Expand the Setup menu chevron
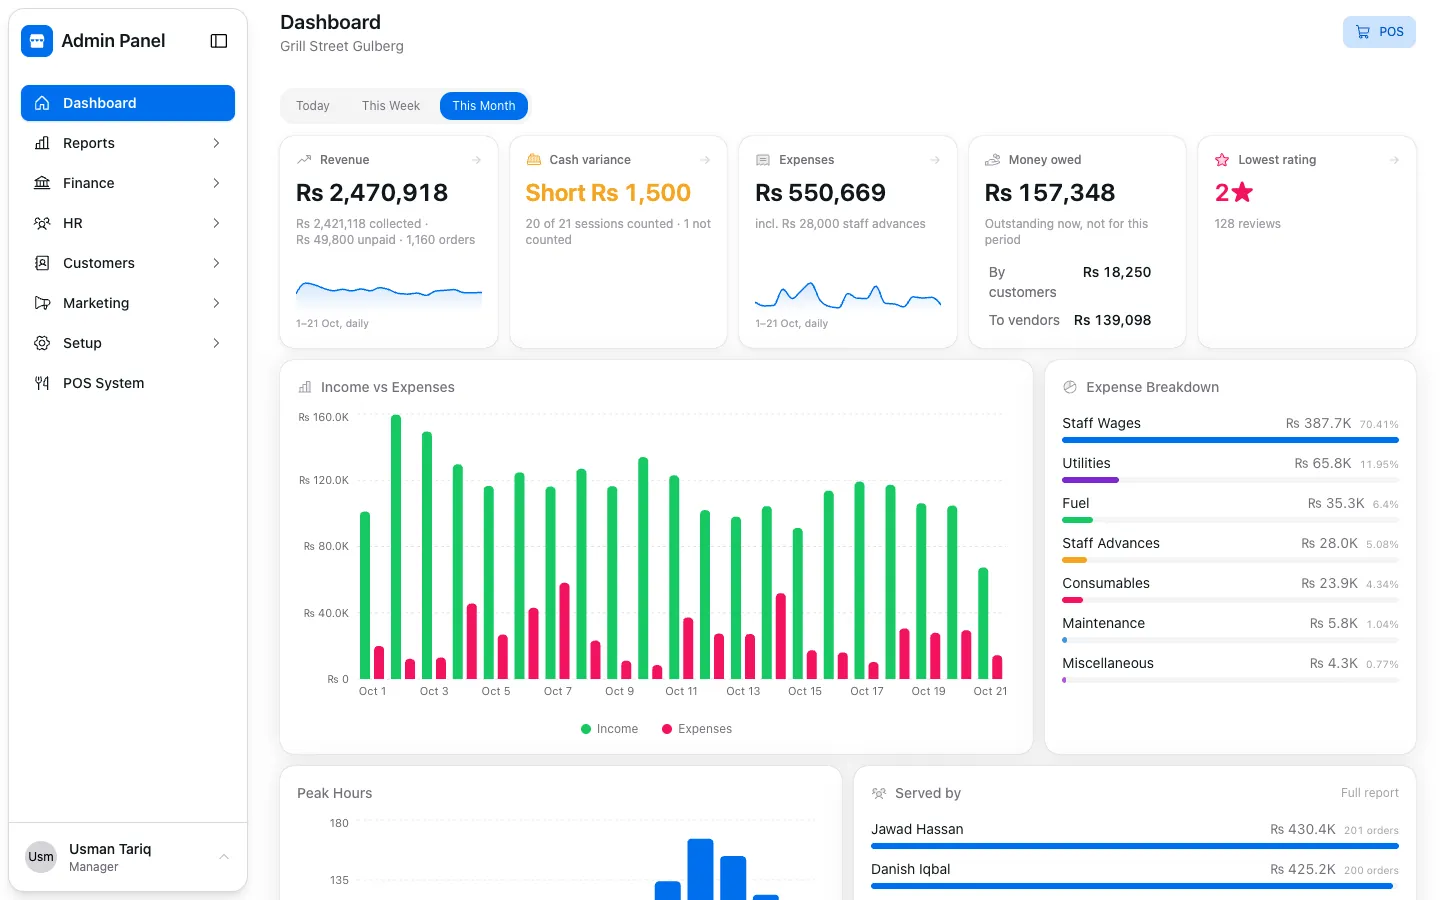This screenshot has height=900, width=1440. (216, 343)
